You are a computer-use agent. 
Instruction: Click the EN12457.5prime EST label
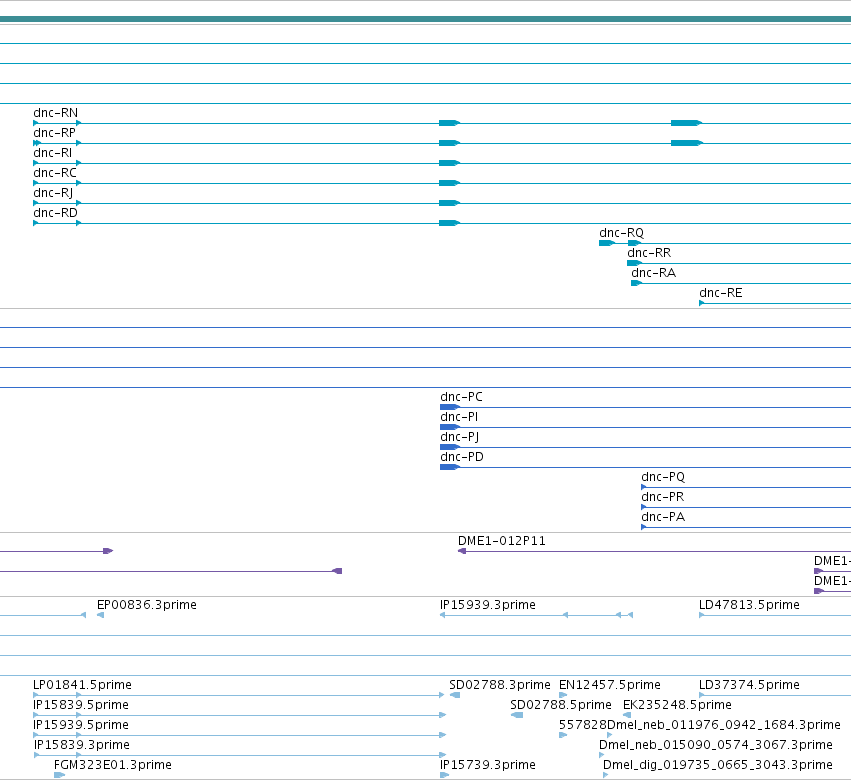click(610, 685)
